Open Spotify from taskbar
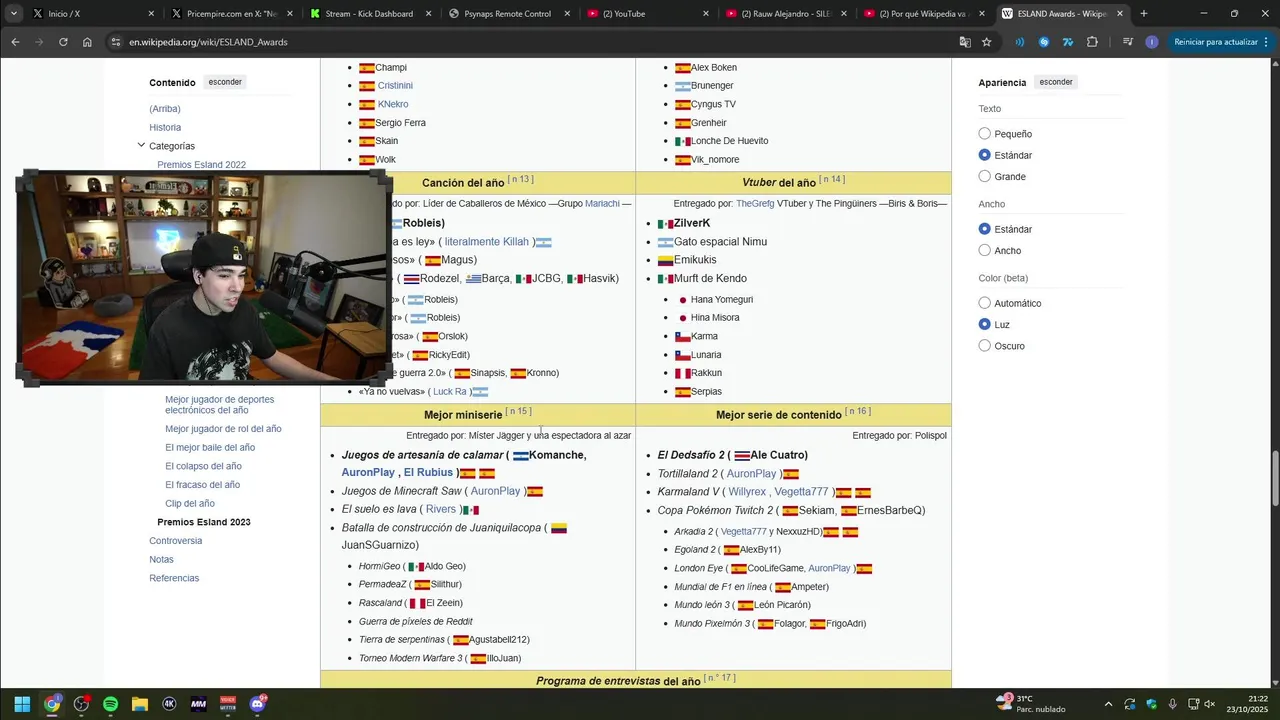This screenshot has width=1280, height=720. click(110, 704)
